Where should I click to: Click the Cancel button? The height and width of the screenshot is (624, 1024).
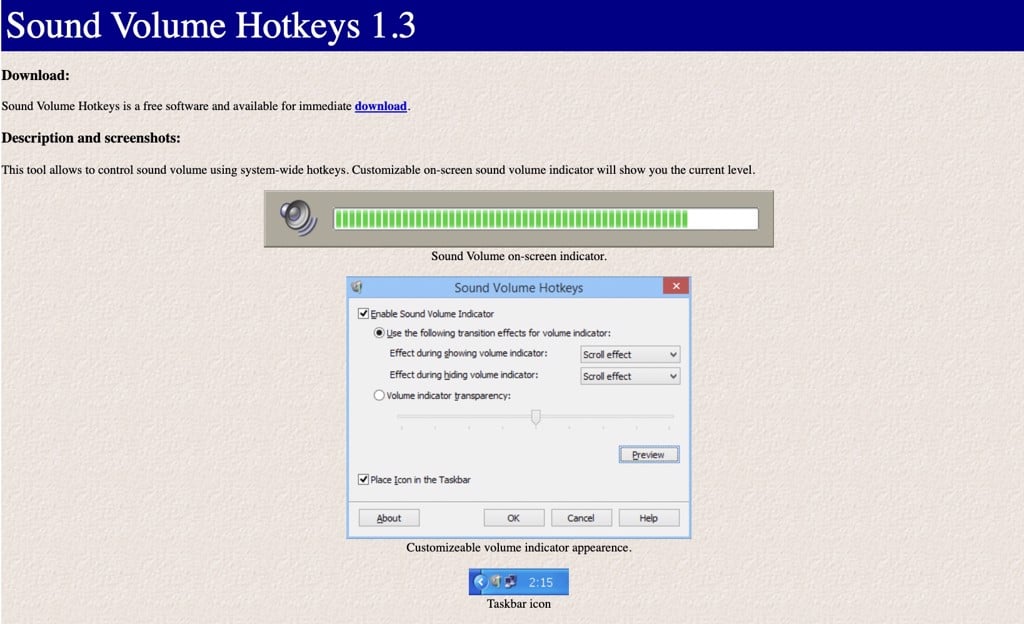pos(581,518)
